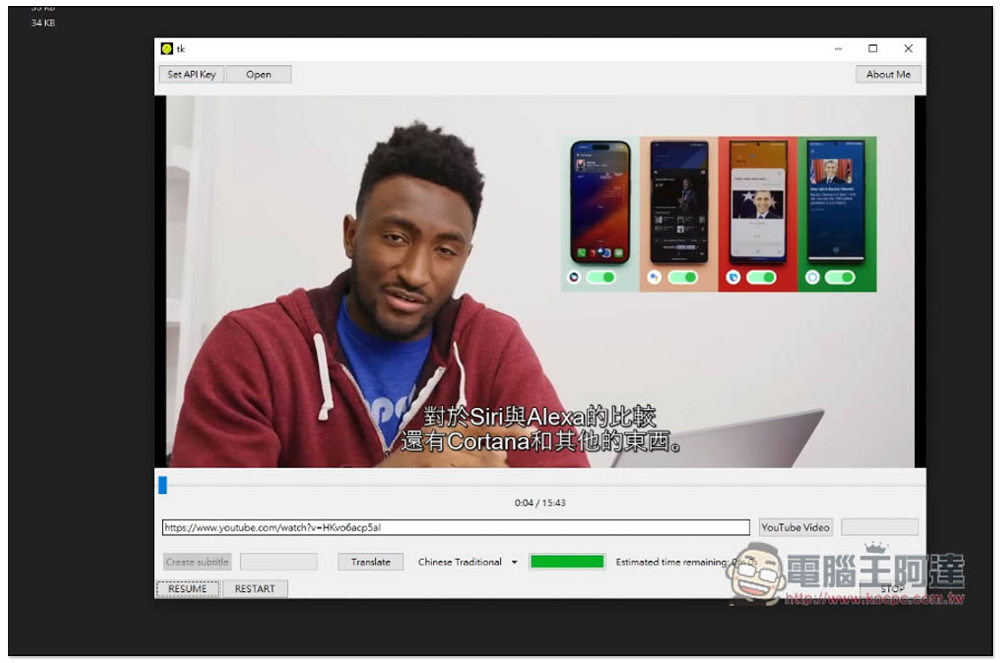Click the empty field beside YouTube Video button
The image size is (1000, 663).
pyautogui.click(x=879, y=527)
